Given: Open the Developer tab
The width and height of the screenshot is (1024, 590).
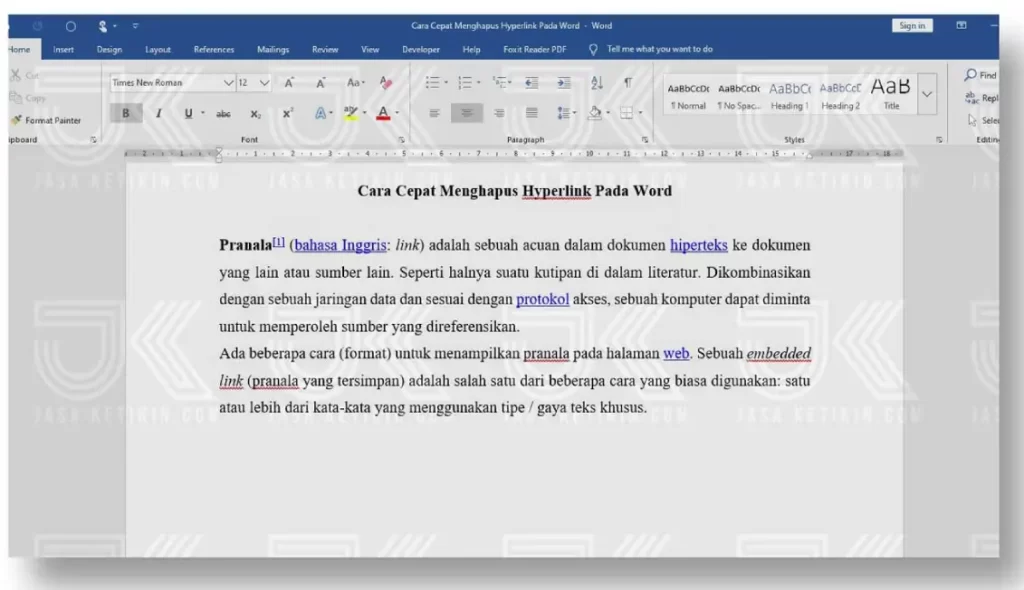Looking at the screenshot, I should (421, 50).
